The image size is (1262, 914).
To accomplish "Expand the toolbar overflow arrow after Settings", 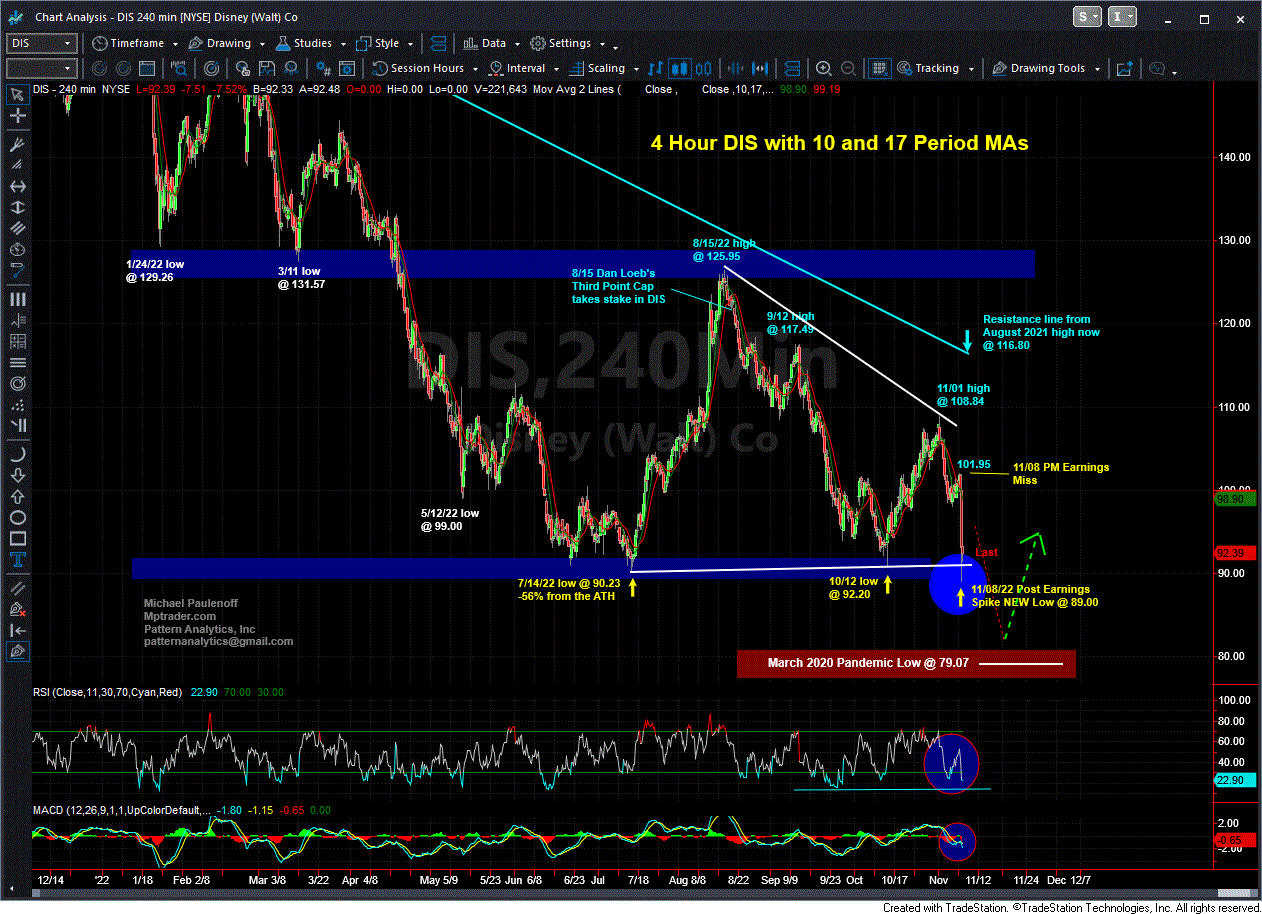I will pos(614,47).
